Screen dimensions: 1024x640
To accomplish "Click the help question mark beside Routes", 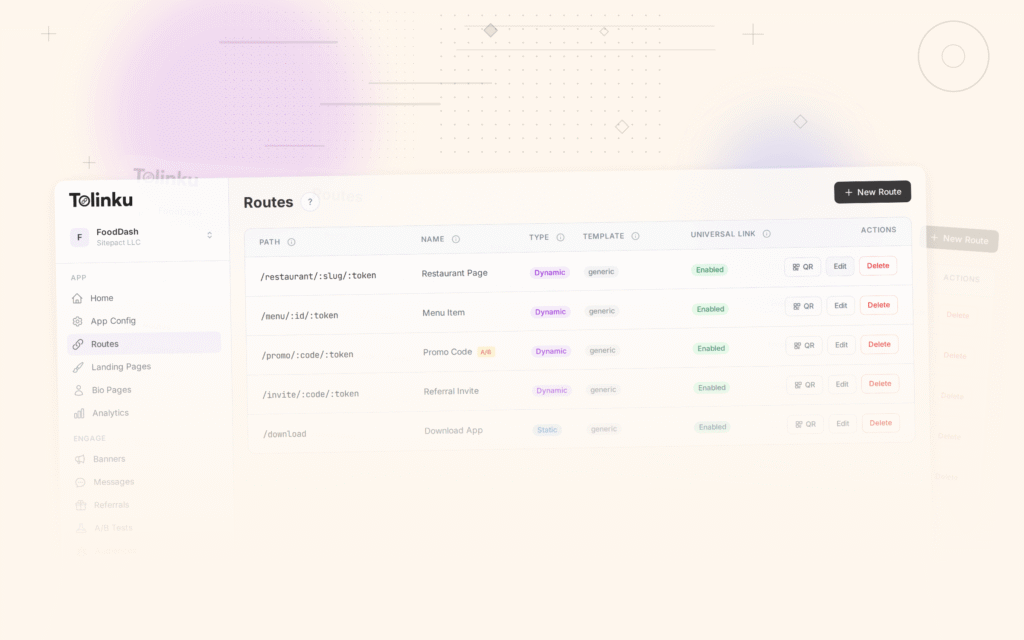I will coord(310,202).
